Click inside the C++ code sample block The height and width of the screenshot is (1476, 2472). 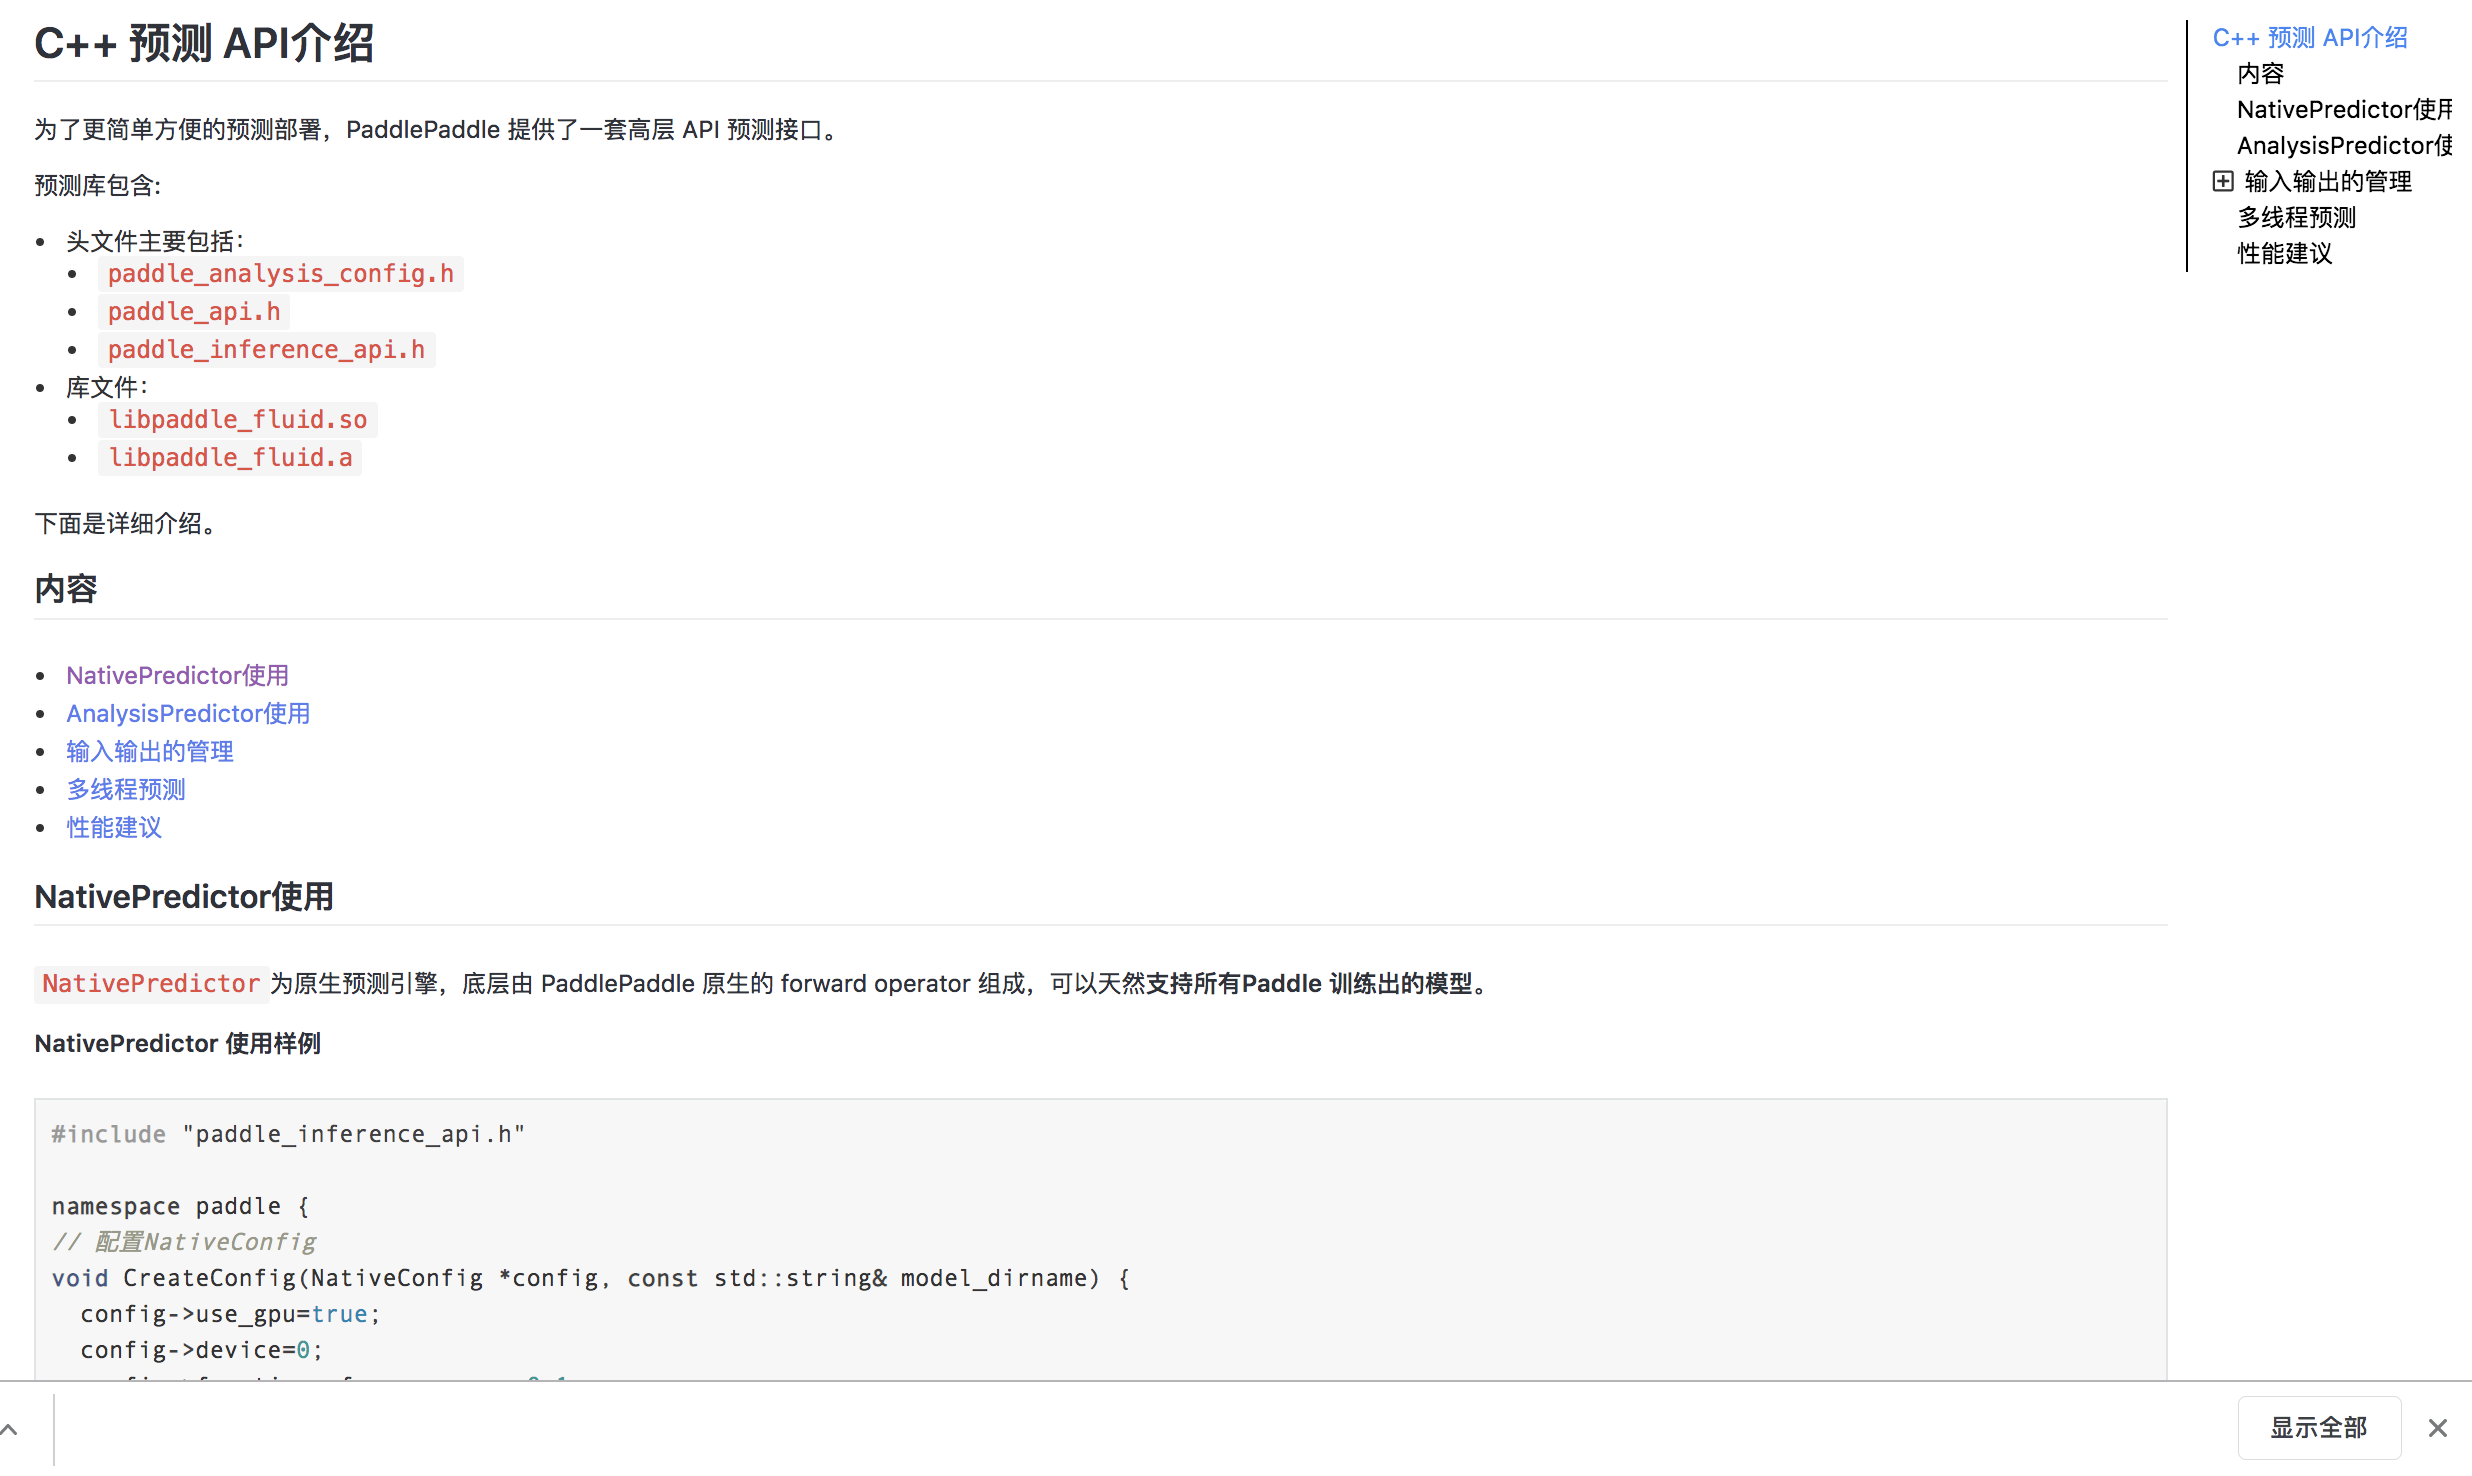[x=1100, y=1240]
